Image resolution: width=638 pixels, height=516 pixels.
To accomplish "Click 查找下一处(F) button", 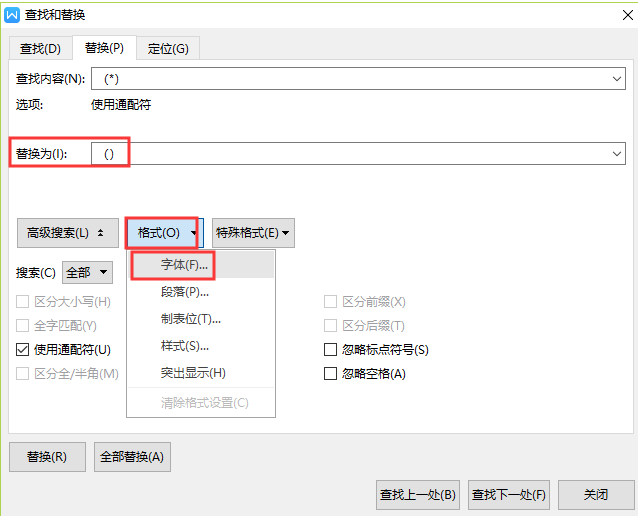I will click(509, 495).
